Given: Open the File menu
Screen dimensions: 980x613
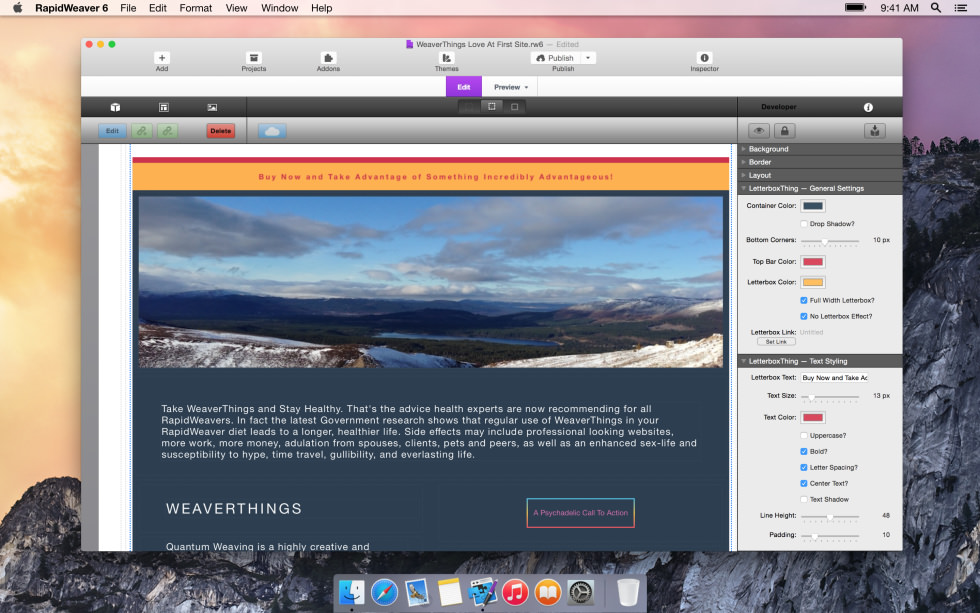Looking at the screenshot, I should [x=128, y=8].
